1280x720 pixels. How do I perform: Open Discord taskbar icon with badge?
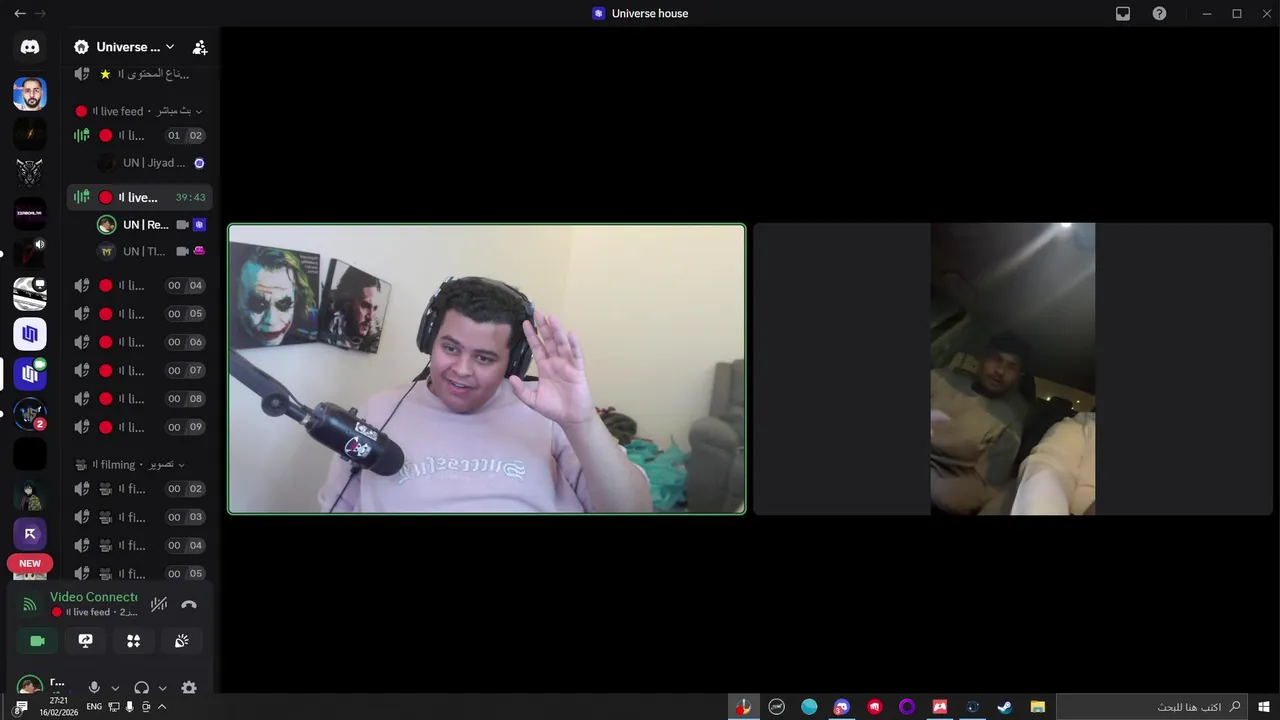(842, 707)
